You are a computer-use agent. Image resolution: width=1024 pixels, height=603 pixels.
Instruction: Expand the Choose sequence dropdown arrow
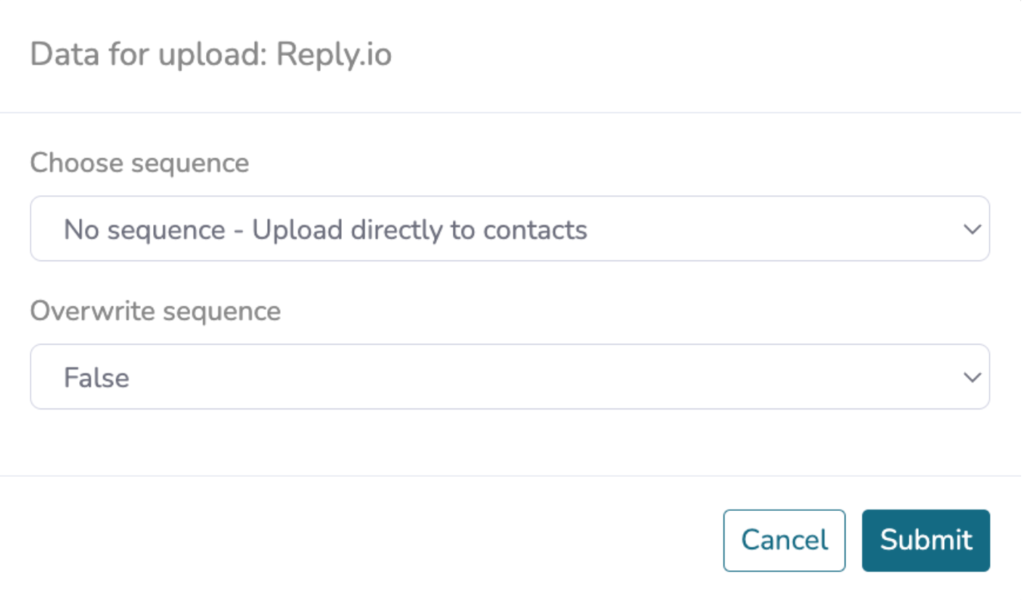pyautogui.click(x=972, y=229)
